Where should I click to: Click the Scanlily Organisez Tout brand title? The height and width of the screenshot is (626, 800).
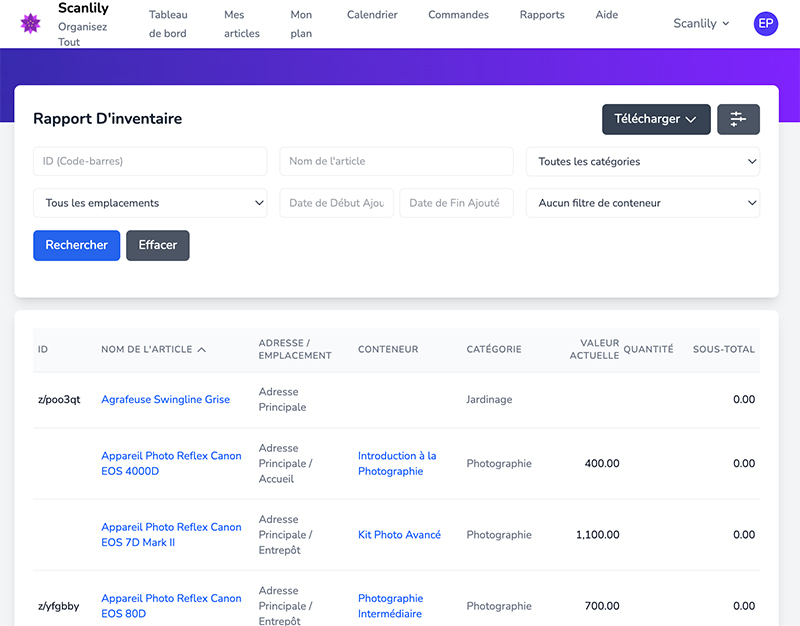click(83, 24)
